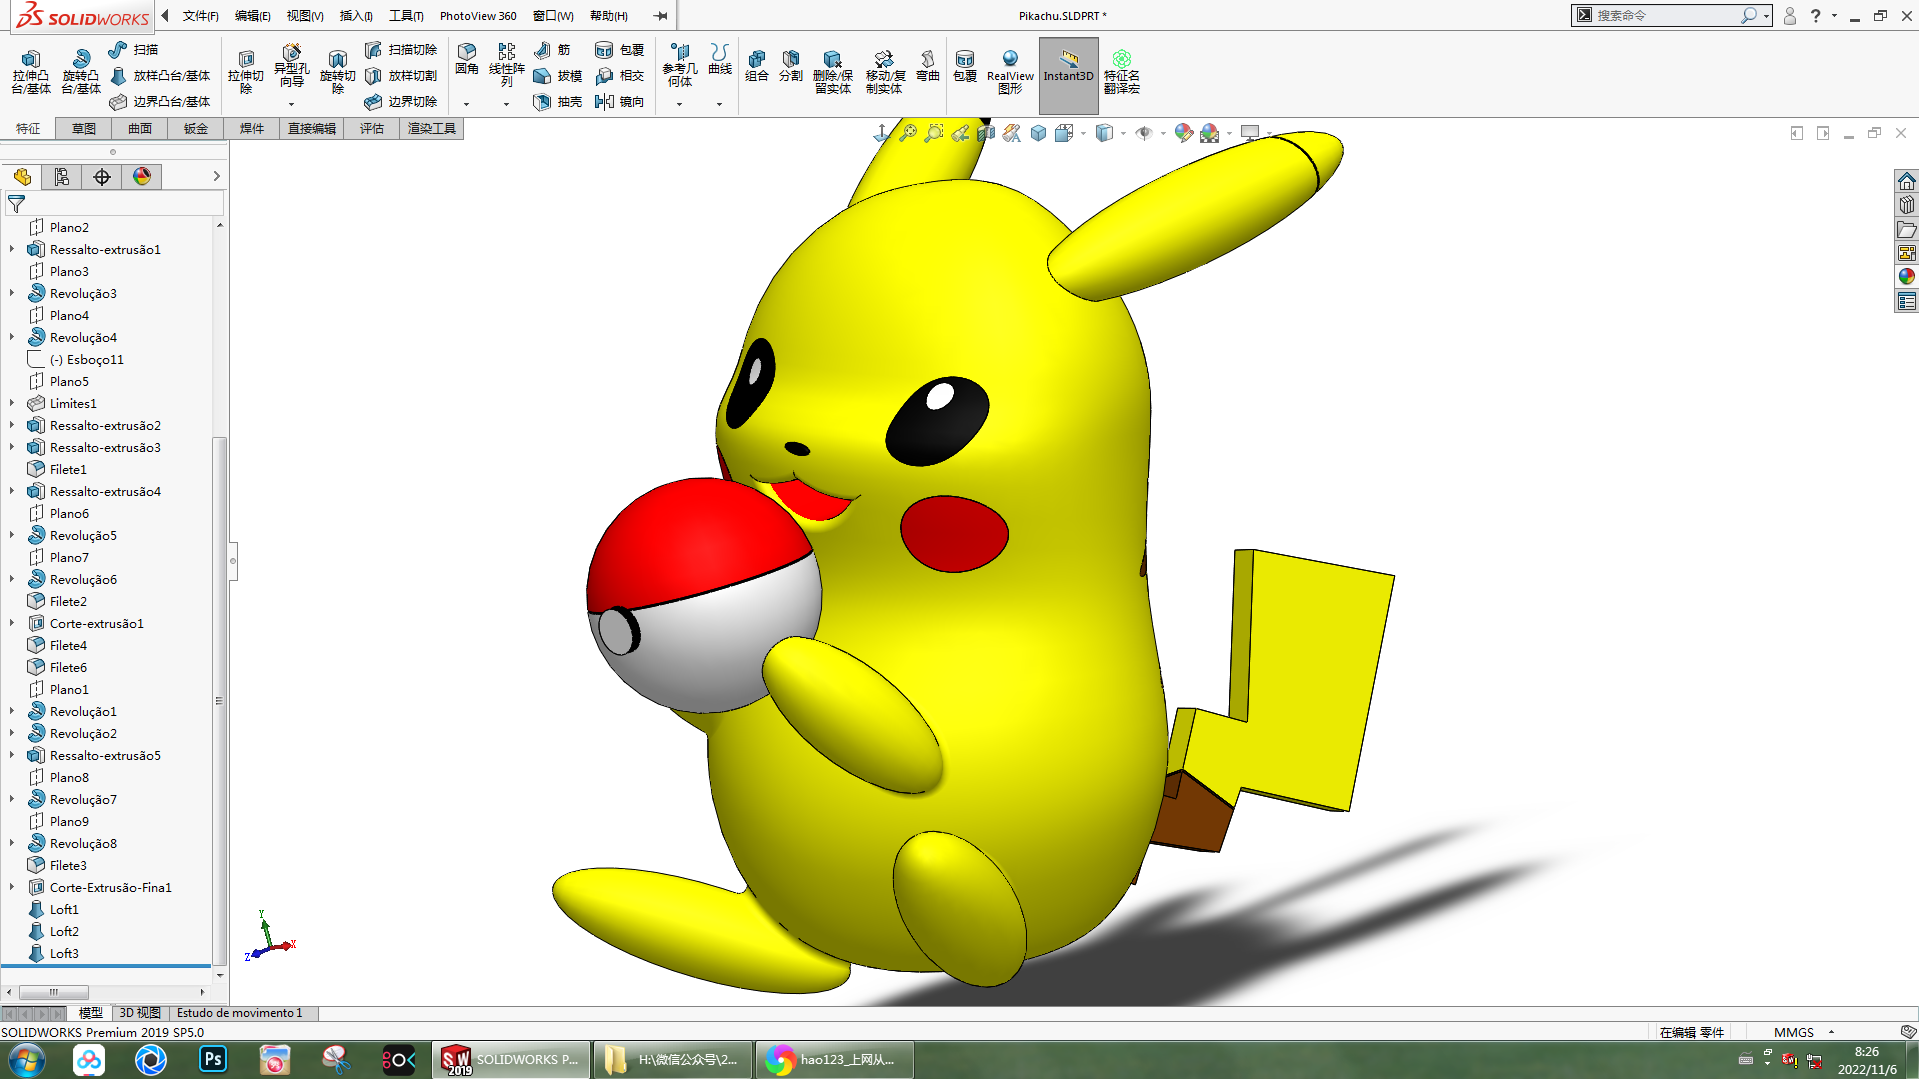Switch to the 曲面 surfaces tab
Image resolution: width=1919 pixels, height=1079 pixels.
tap(140, 129)
